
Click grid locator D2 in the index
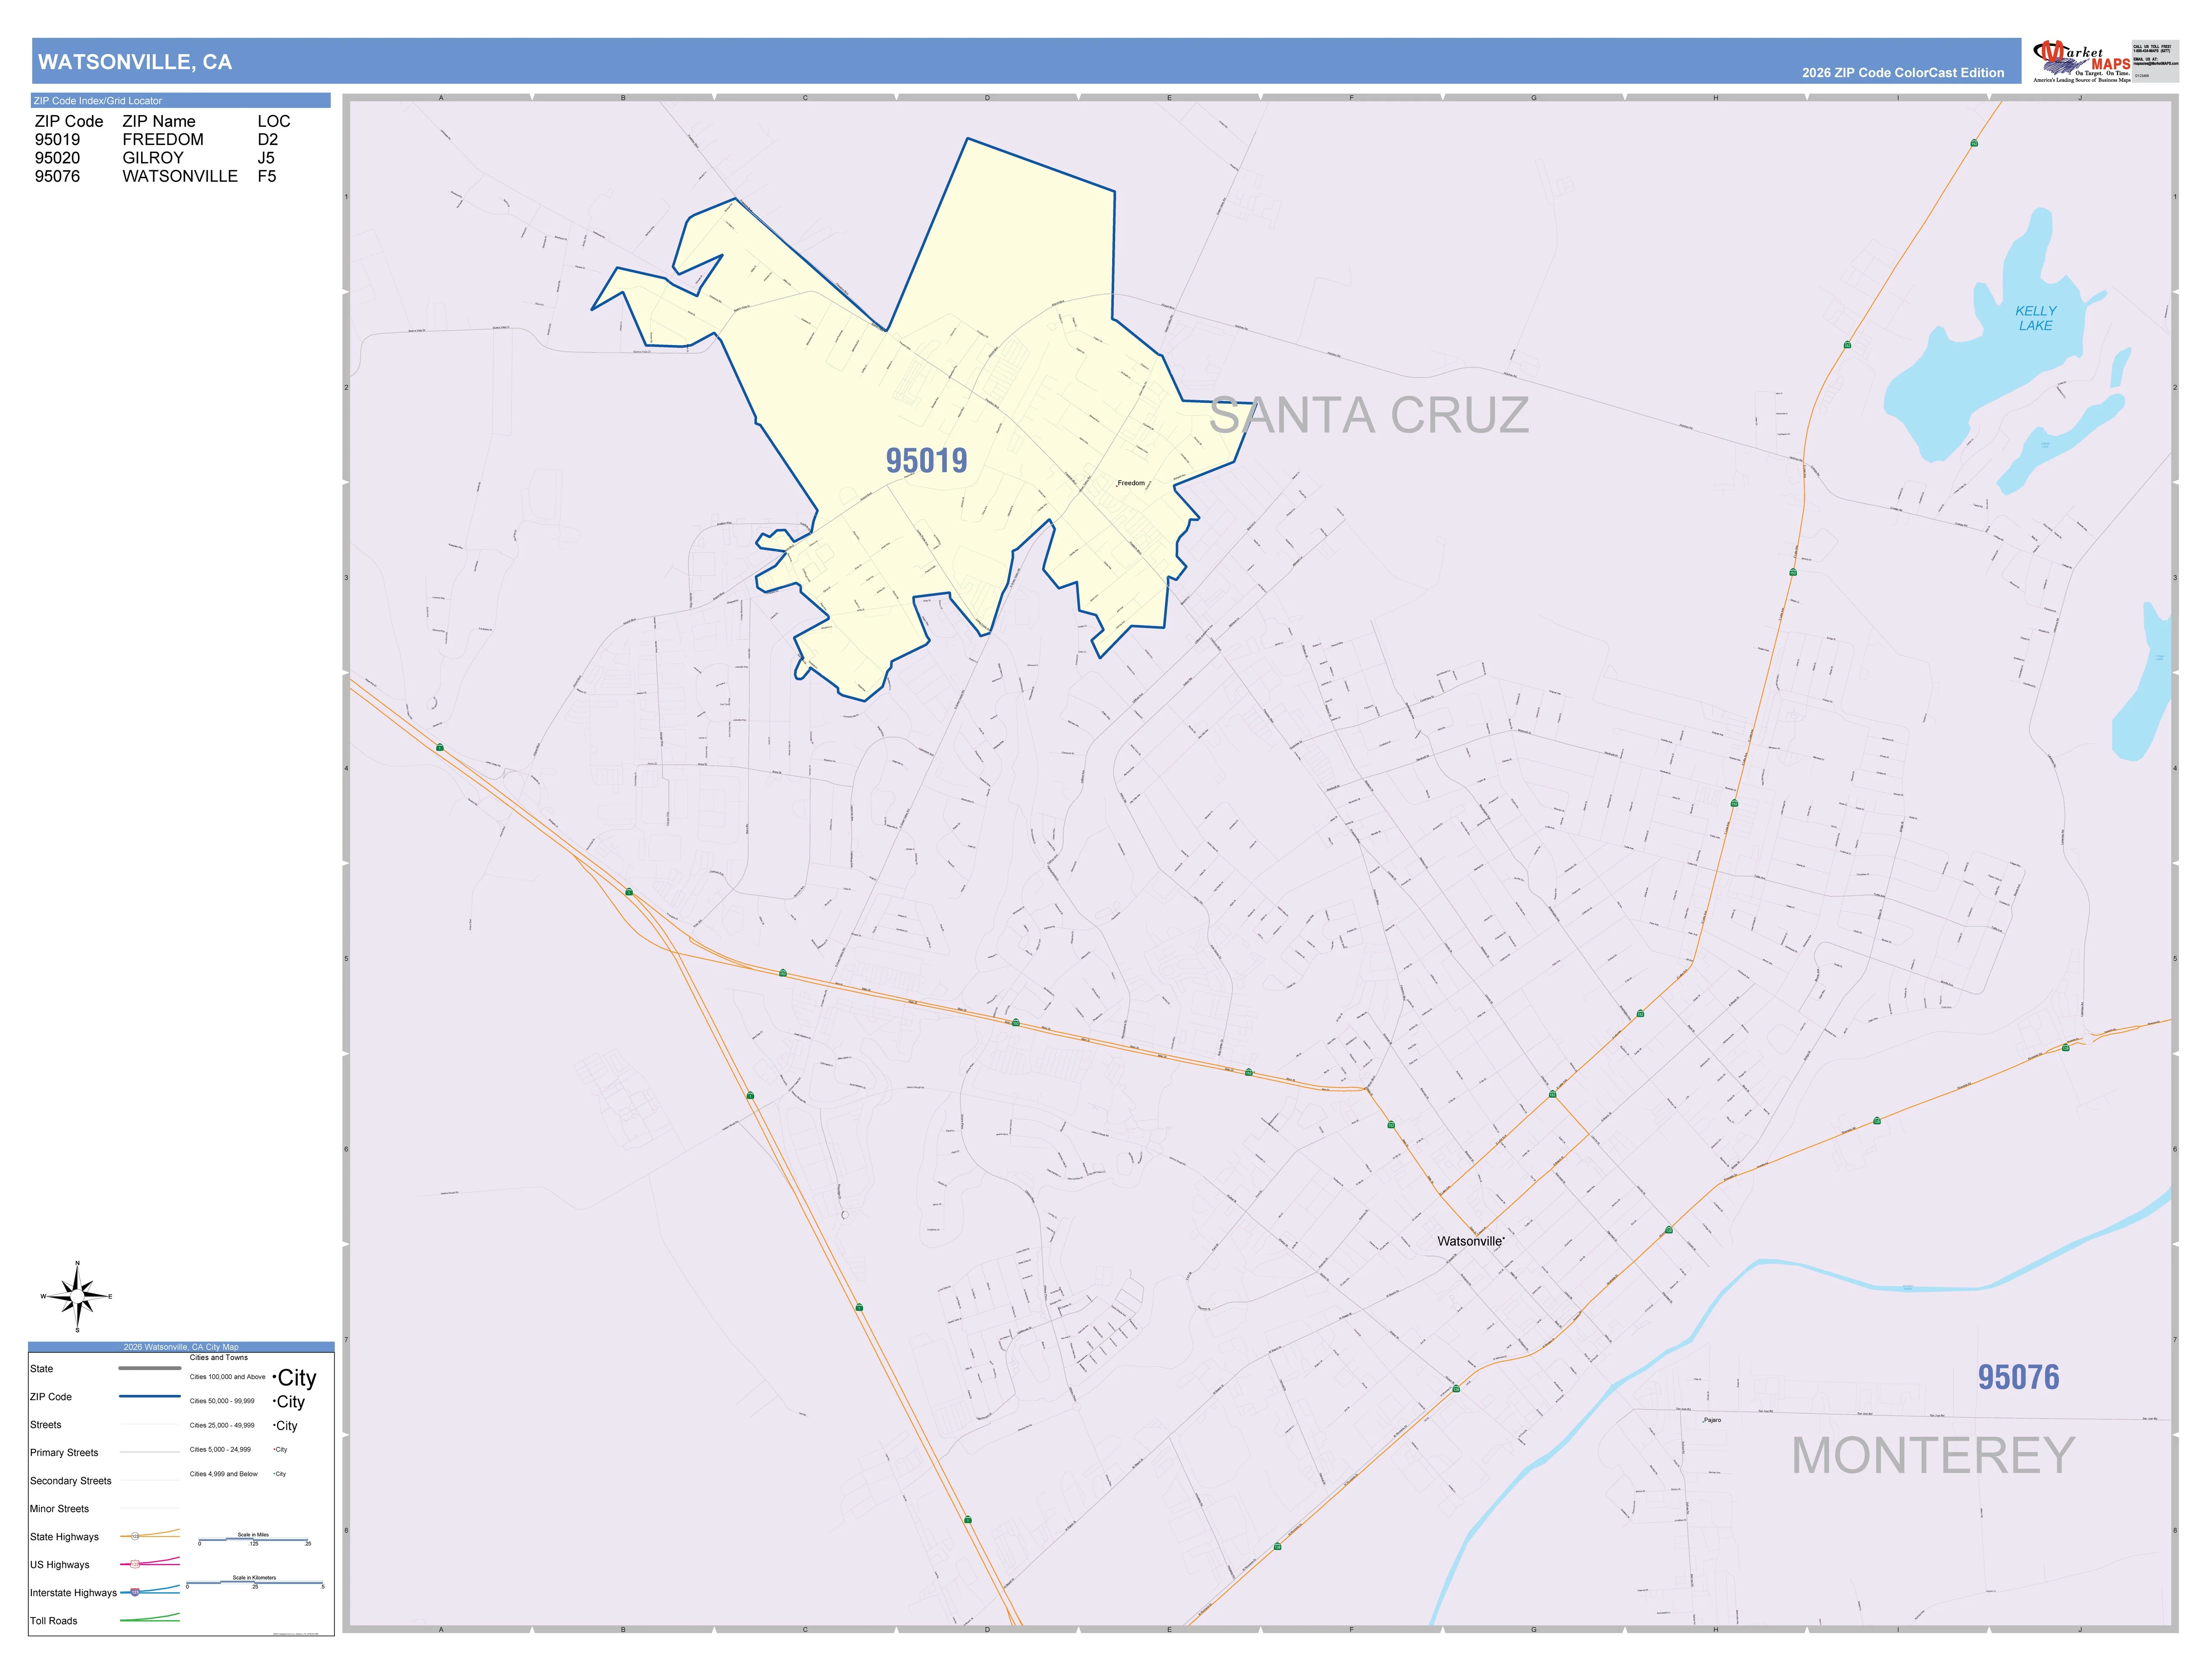pyautogui.click(x=267, y=140)
